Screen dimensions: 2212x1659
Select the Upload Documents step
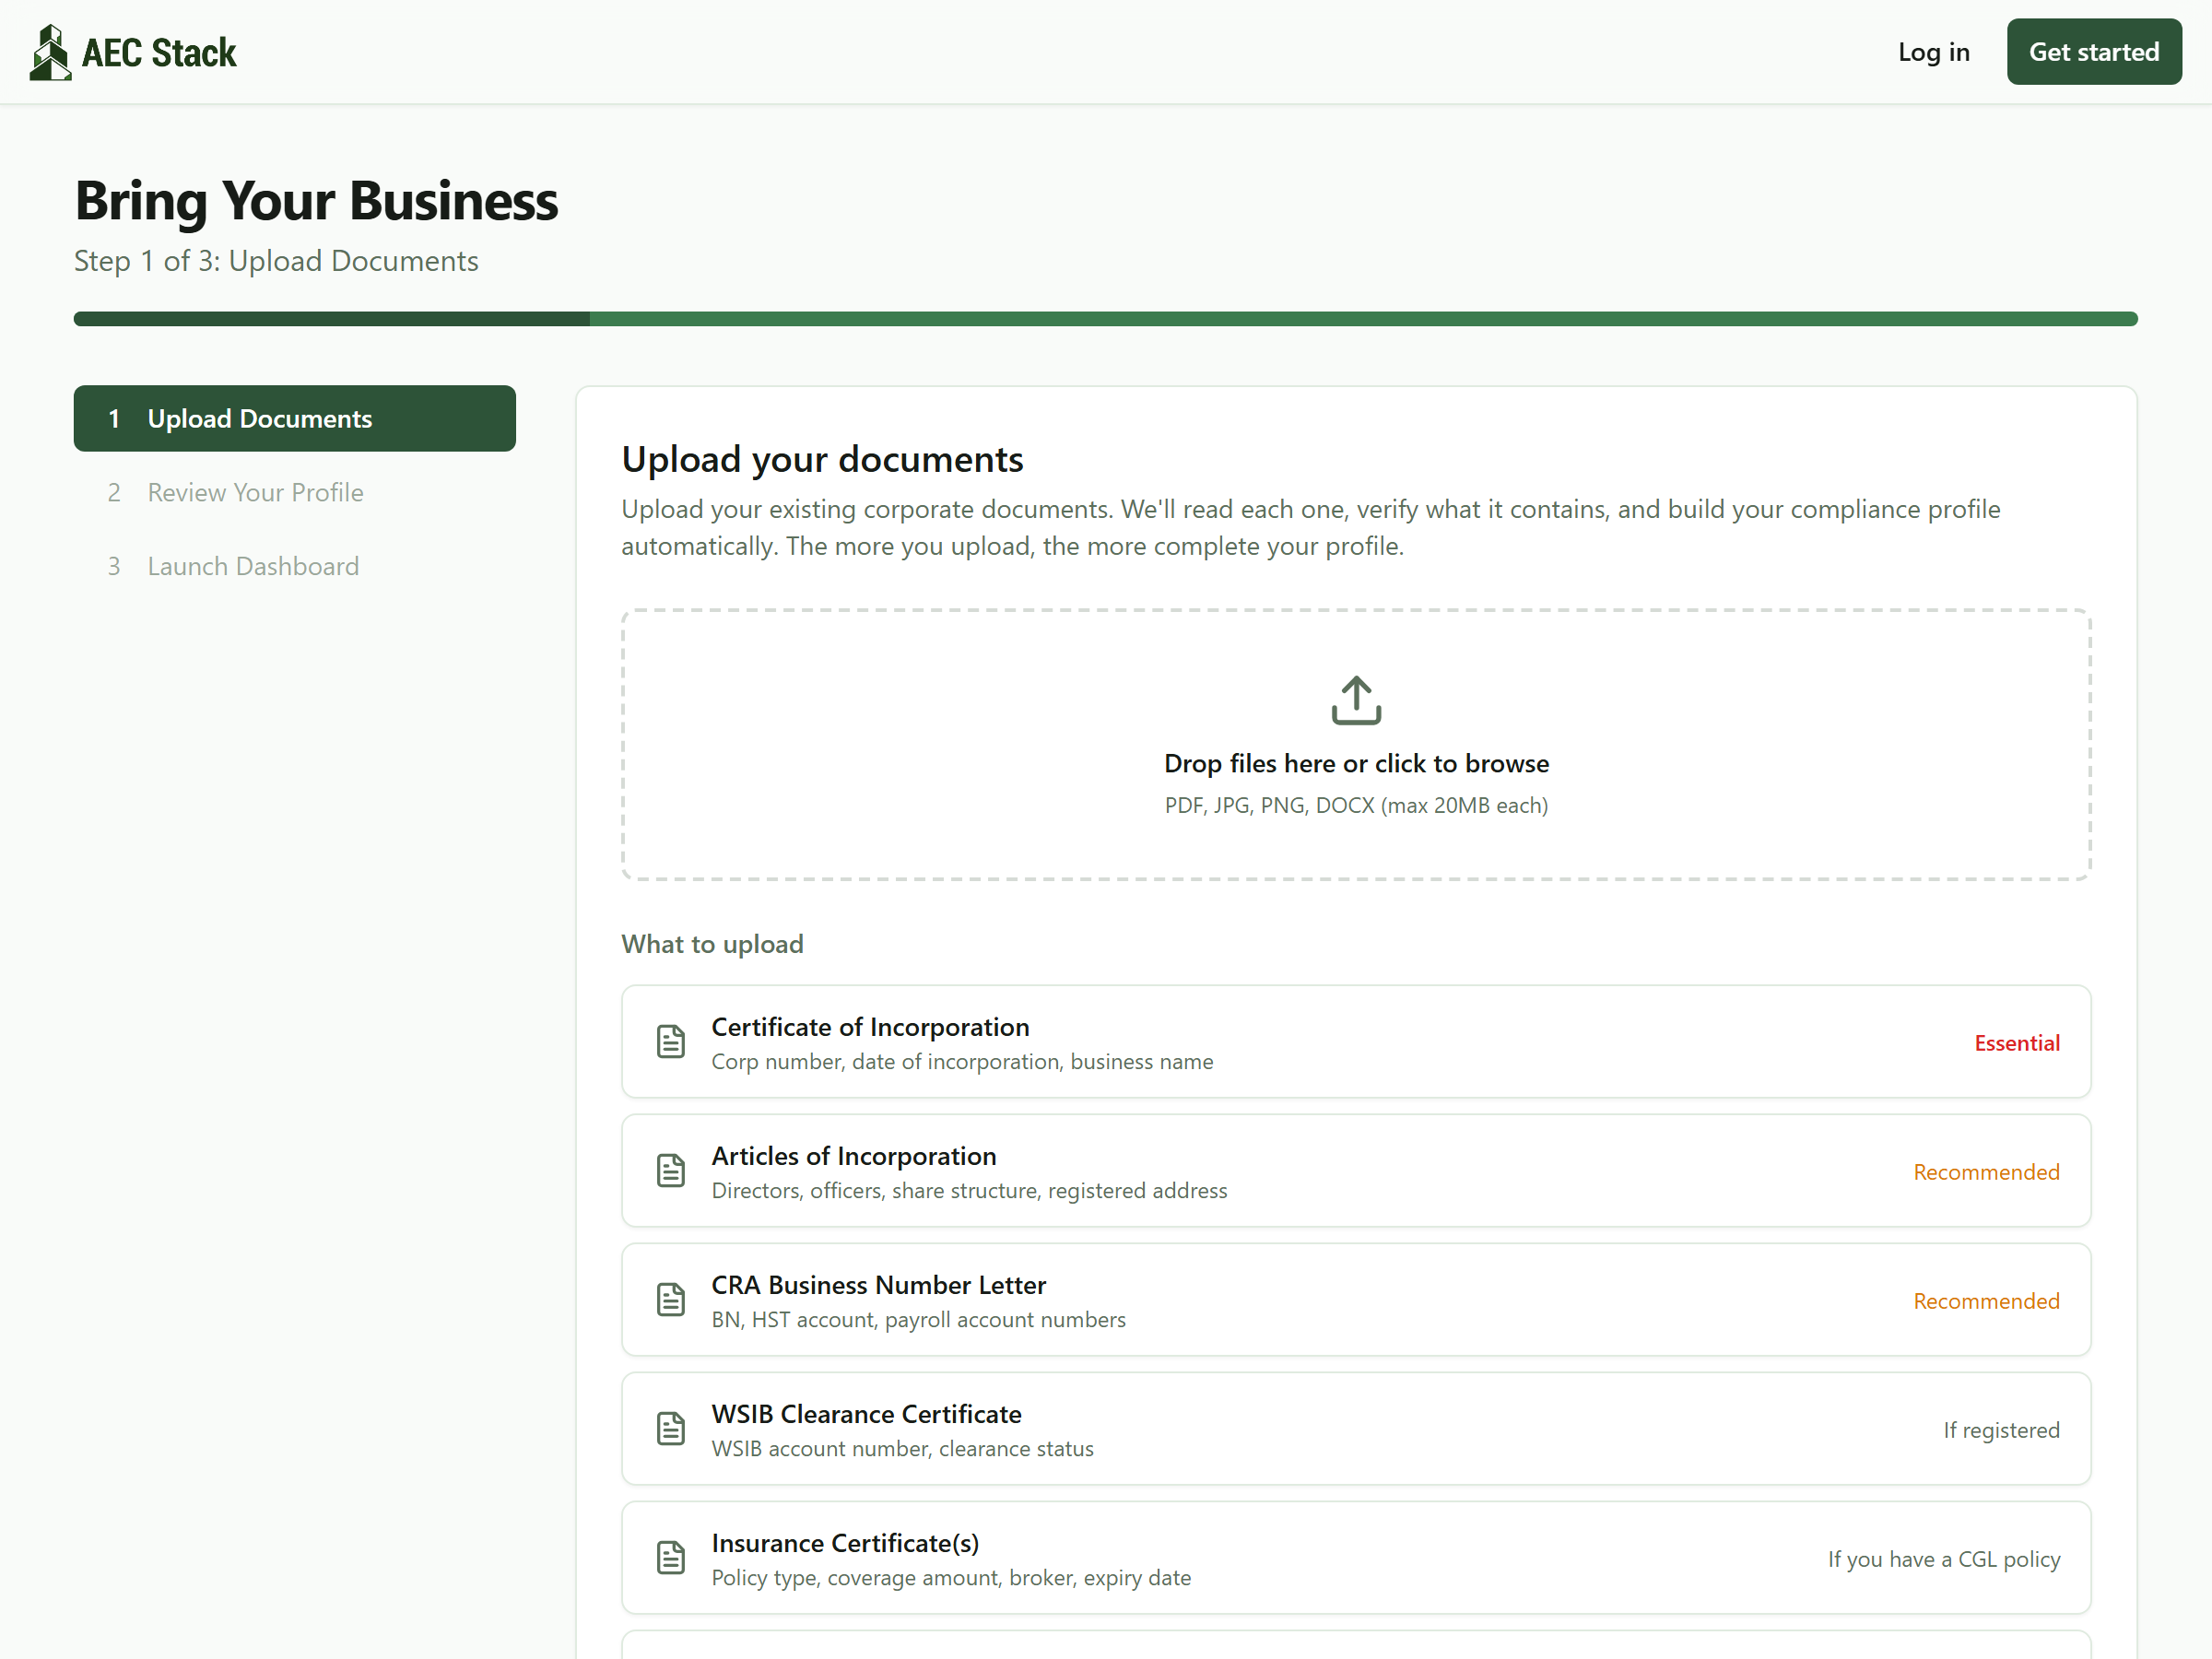coord(294,418)
